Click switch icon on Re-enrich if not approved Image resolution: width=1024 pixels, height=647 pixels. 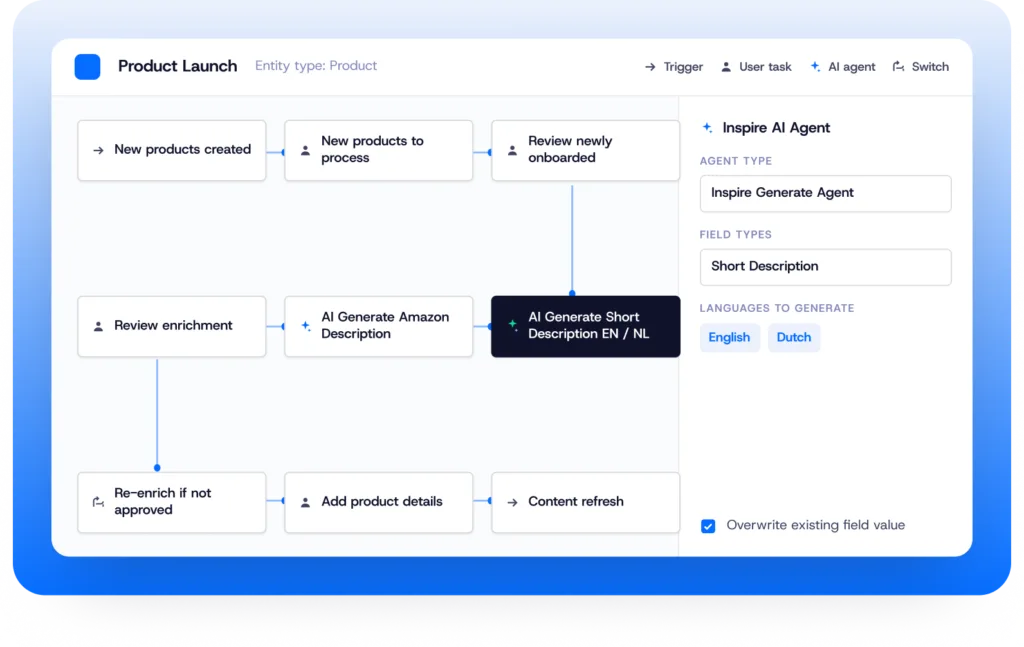pyautogui.click(x=98, y=501)
